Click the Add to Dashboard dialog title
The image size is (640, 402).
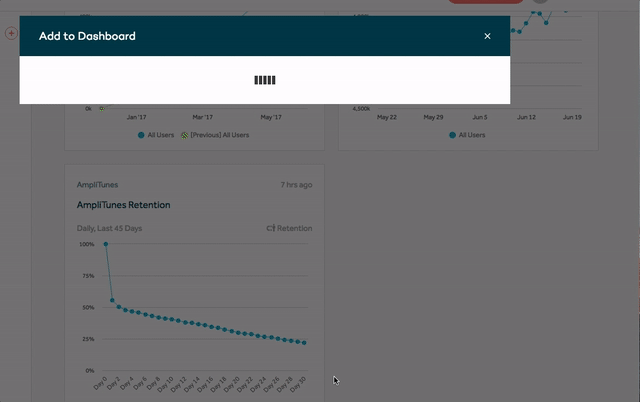(x=87, y=36)
